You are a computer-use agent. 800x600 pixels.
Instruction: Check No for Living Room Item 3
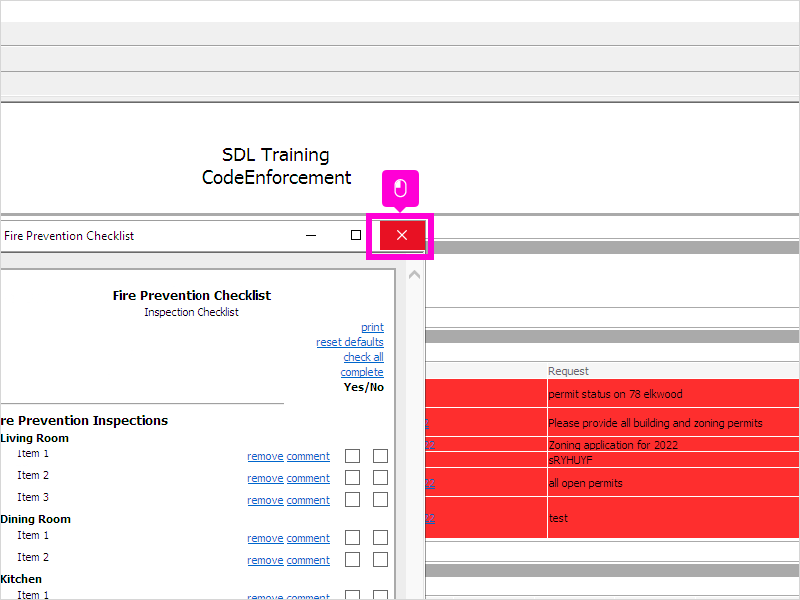click(380, 499)
